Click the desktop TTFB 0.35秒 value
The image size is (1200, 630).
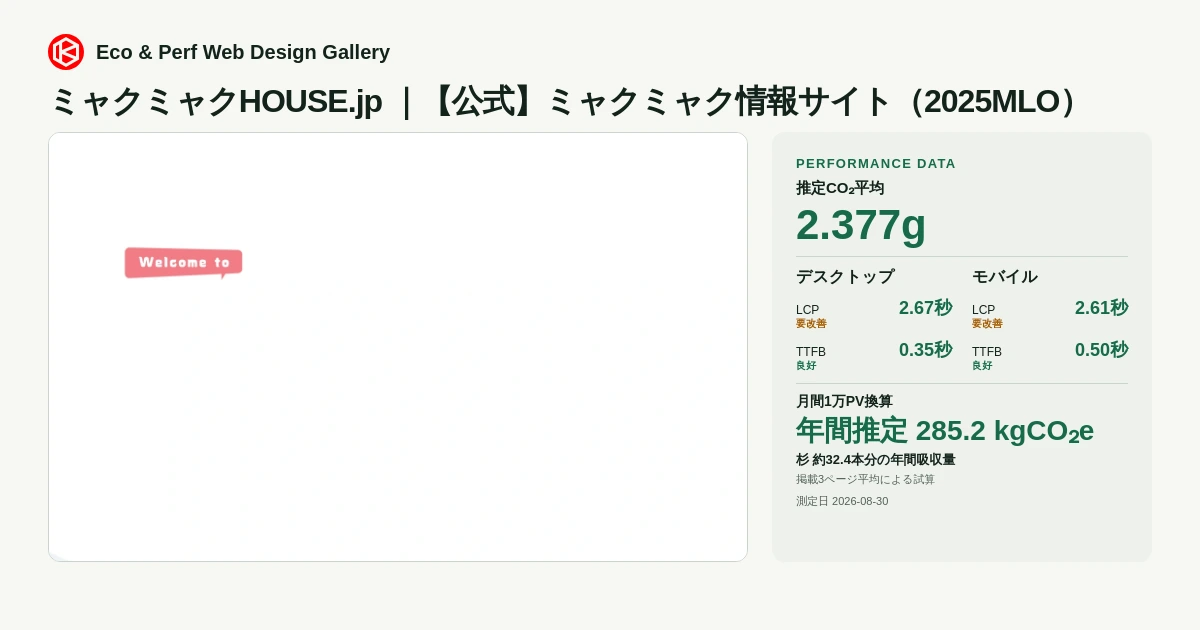coord(925,350)
